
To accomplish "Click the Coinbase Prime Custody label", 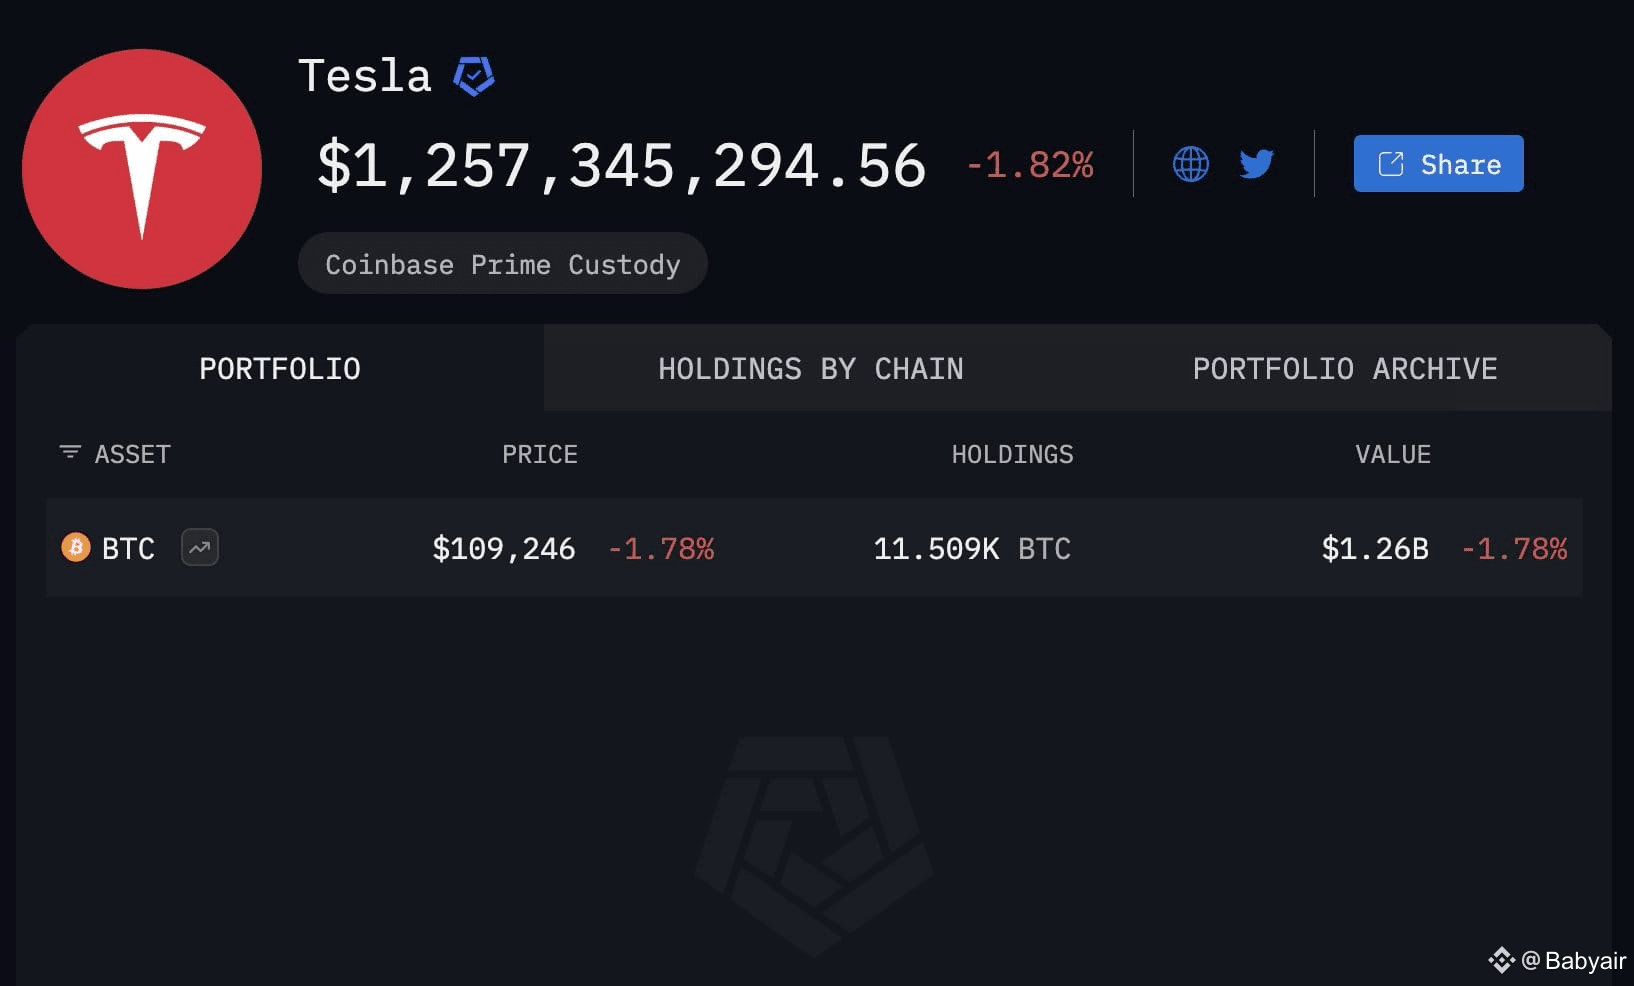I will click(x=502, y=263).
